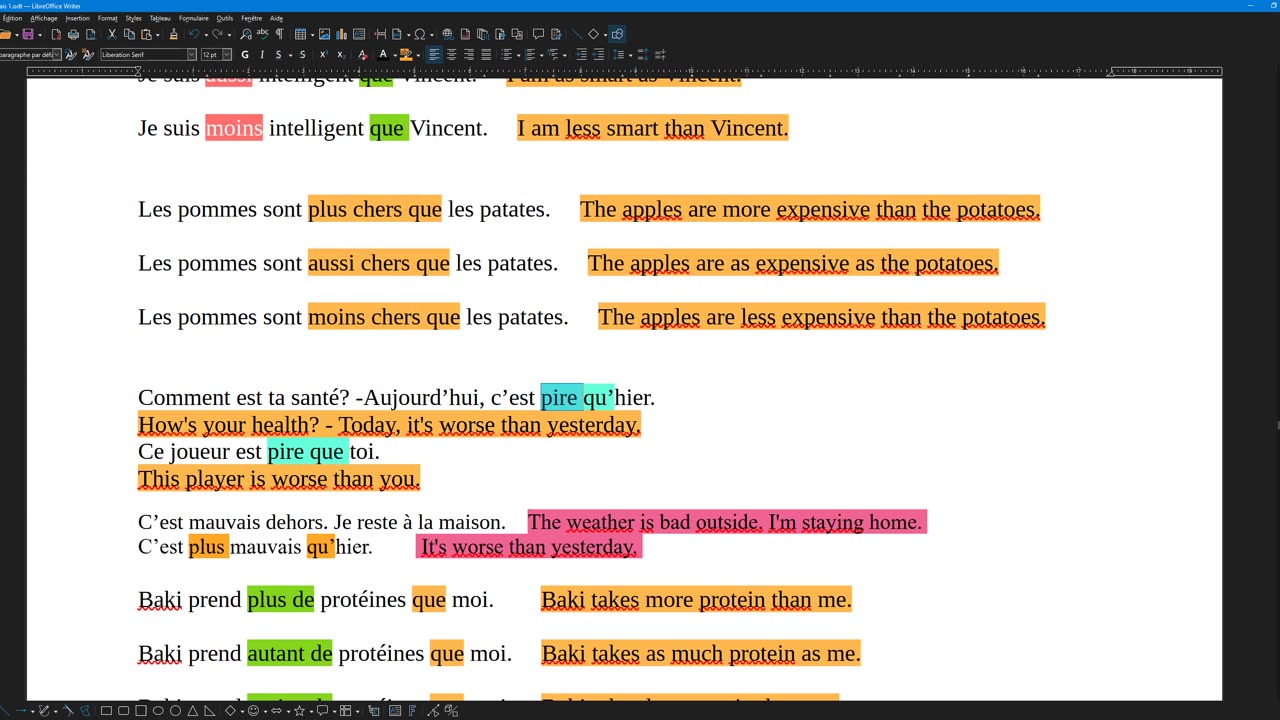The height and width of the screenshot is (720, 1280).
Task: Click the font color (A) button
Action: [x=383, y=55]
